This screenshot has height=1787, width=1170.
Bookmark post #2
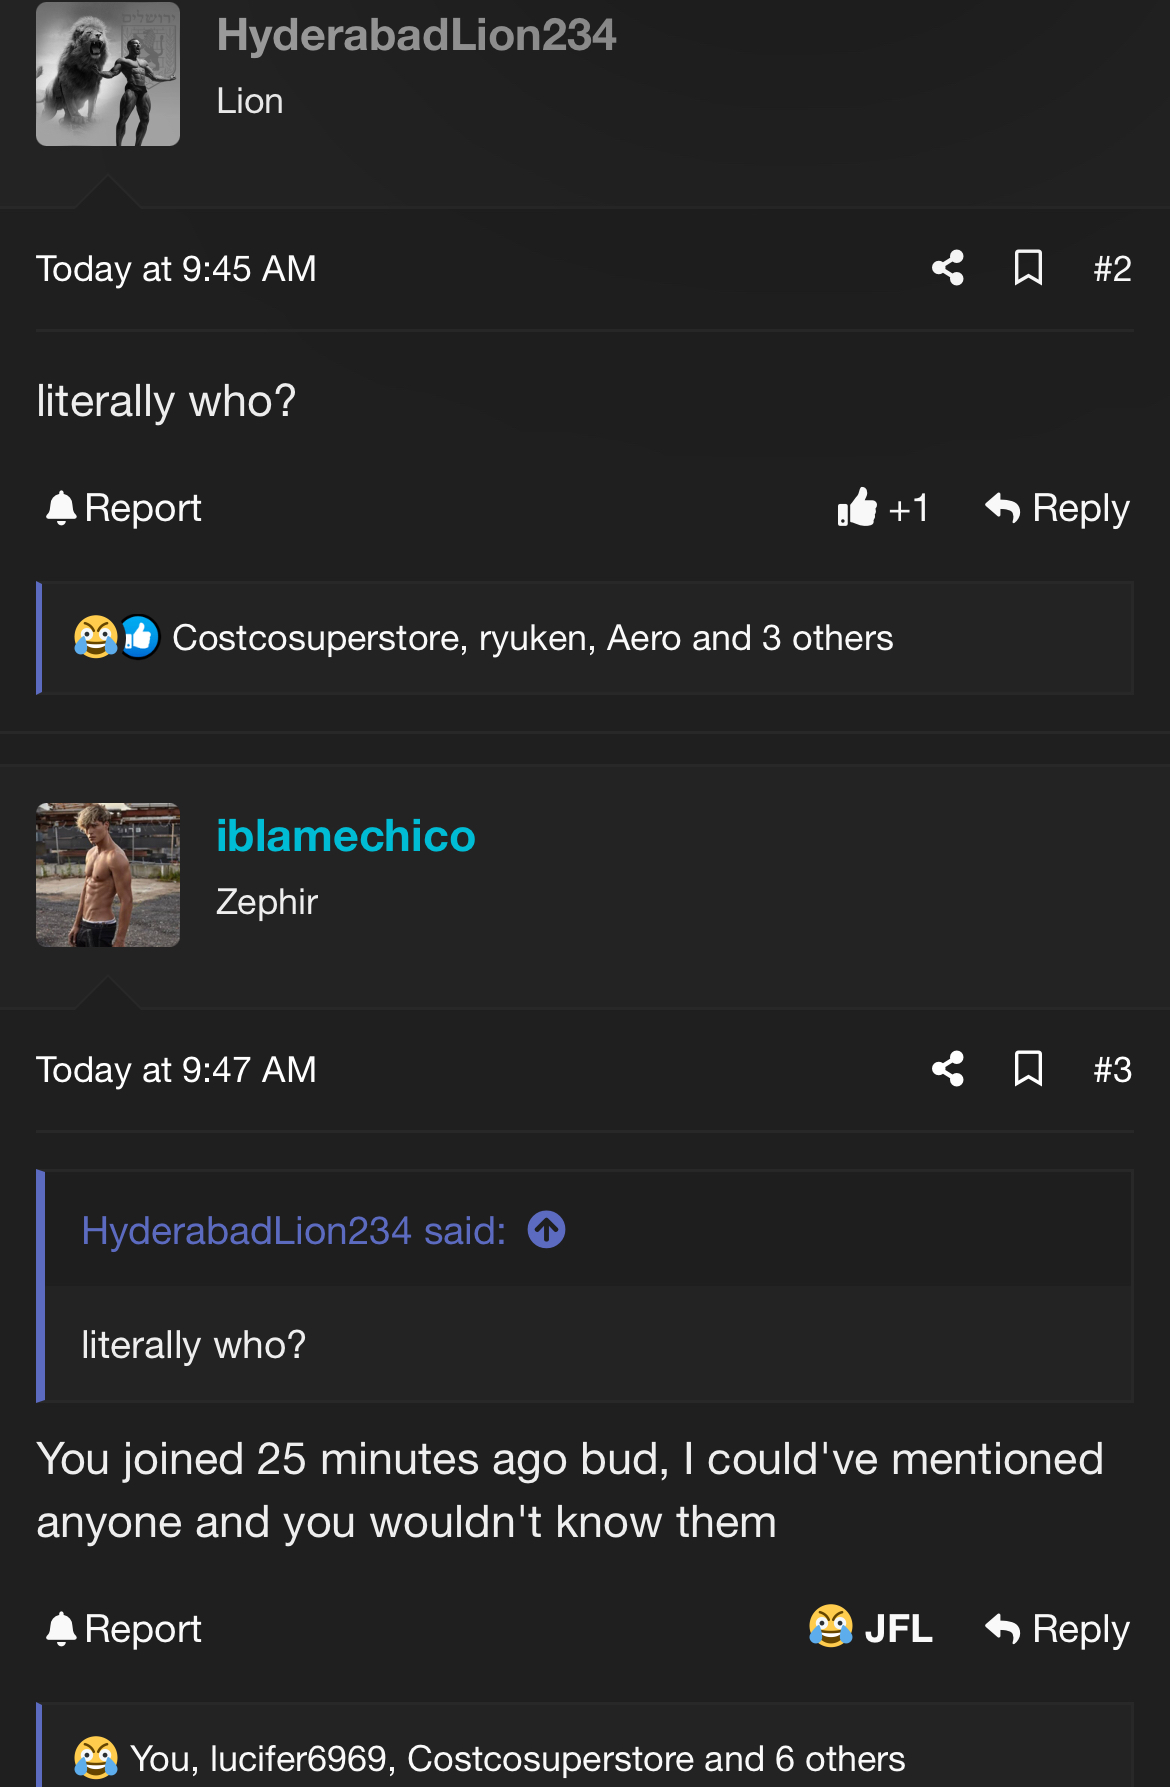pyautogui.click(x=1028, y=268)
